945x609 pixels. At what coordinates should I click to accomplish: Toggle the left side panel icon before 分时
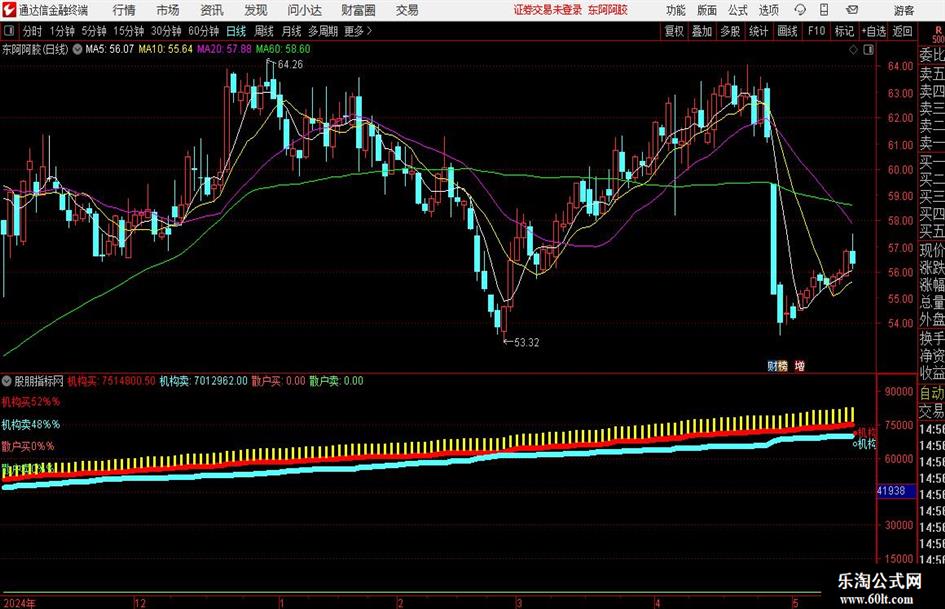[8, 31]
